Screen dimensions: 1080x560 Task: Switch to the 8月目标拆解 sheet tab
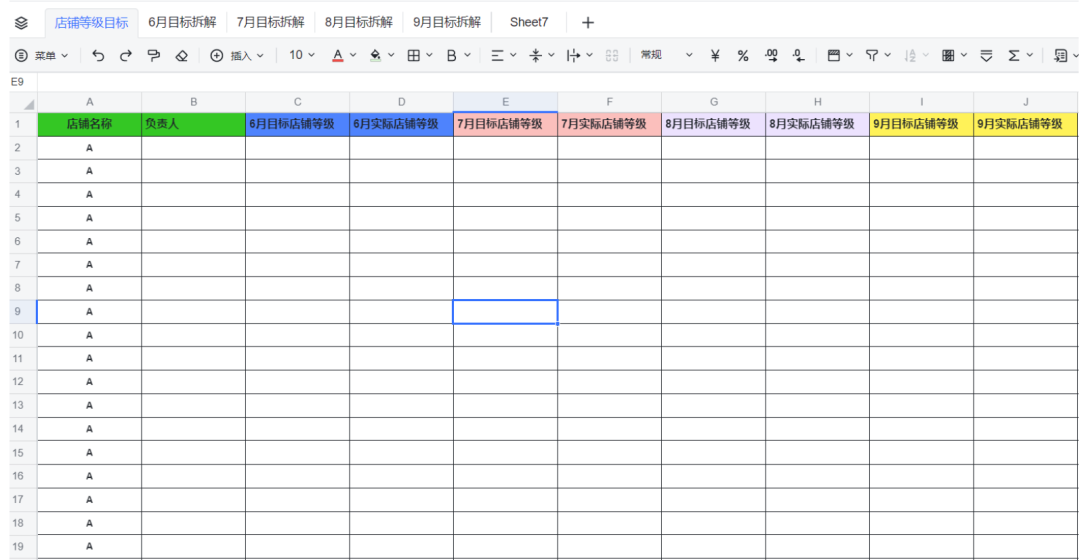pos(359,23)
